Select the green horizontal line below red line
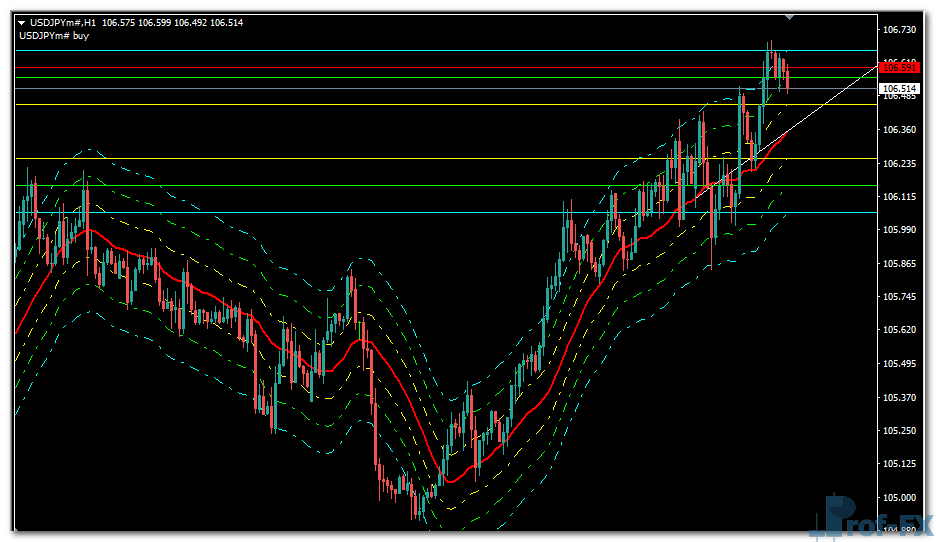 400,78
